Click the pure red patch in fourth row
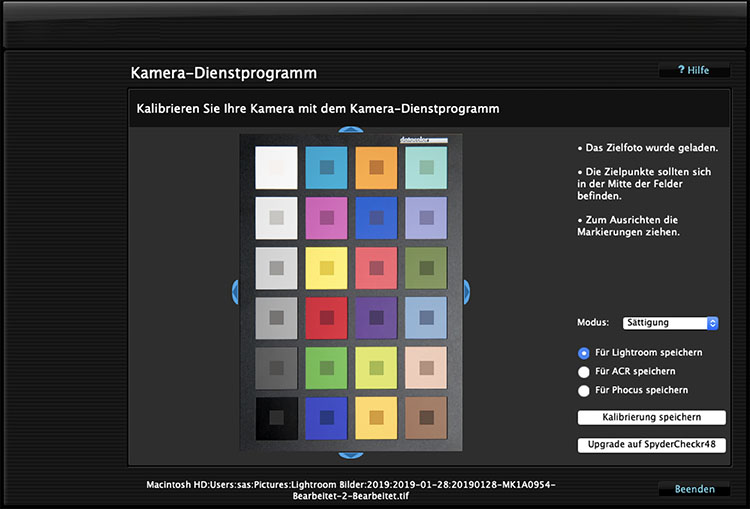Image resolution: width=750 pixels, height=509 pixels. 326,318
